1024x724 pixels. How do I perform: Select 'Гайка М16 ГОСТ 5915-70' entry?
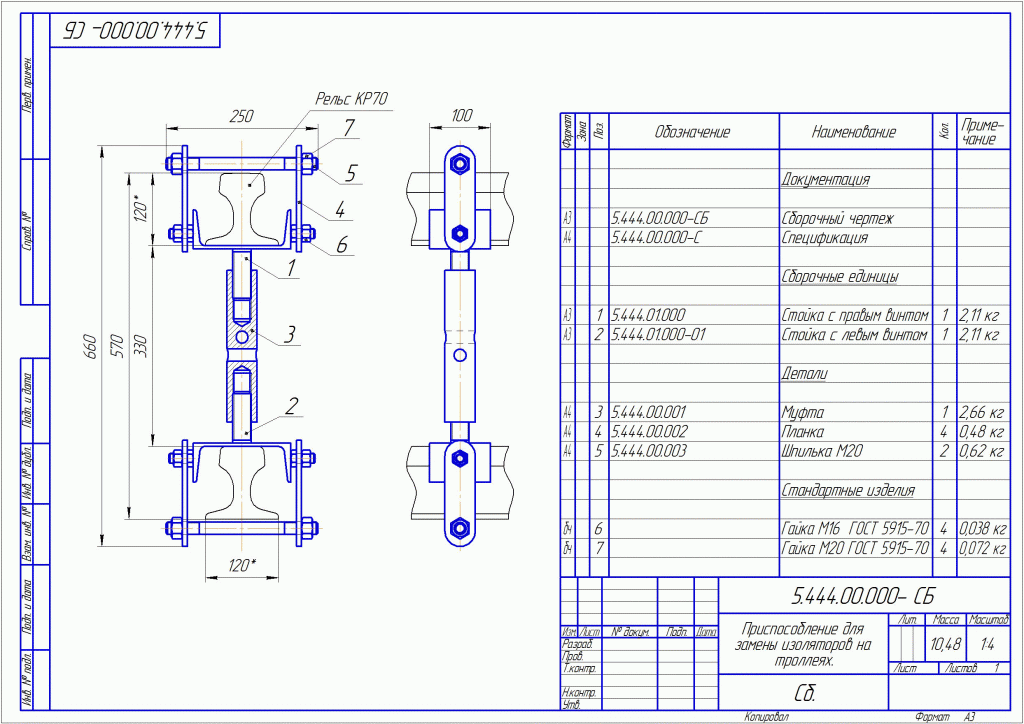tap(855, 529)
